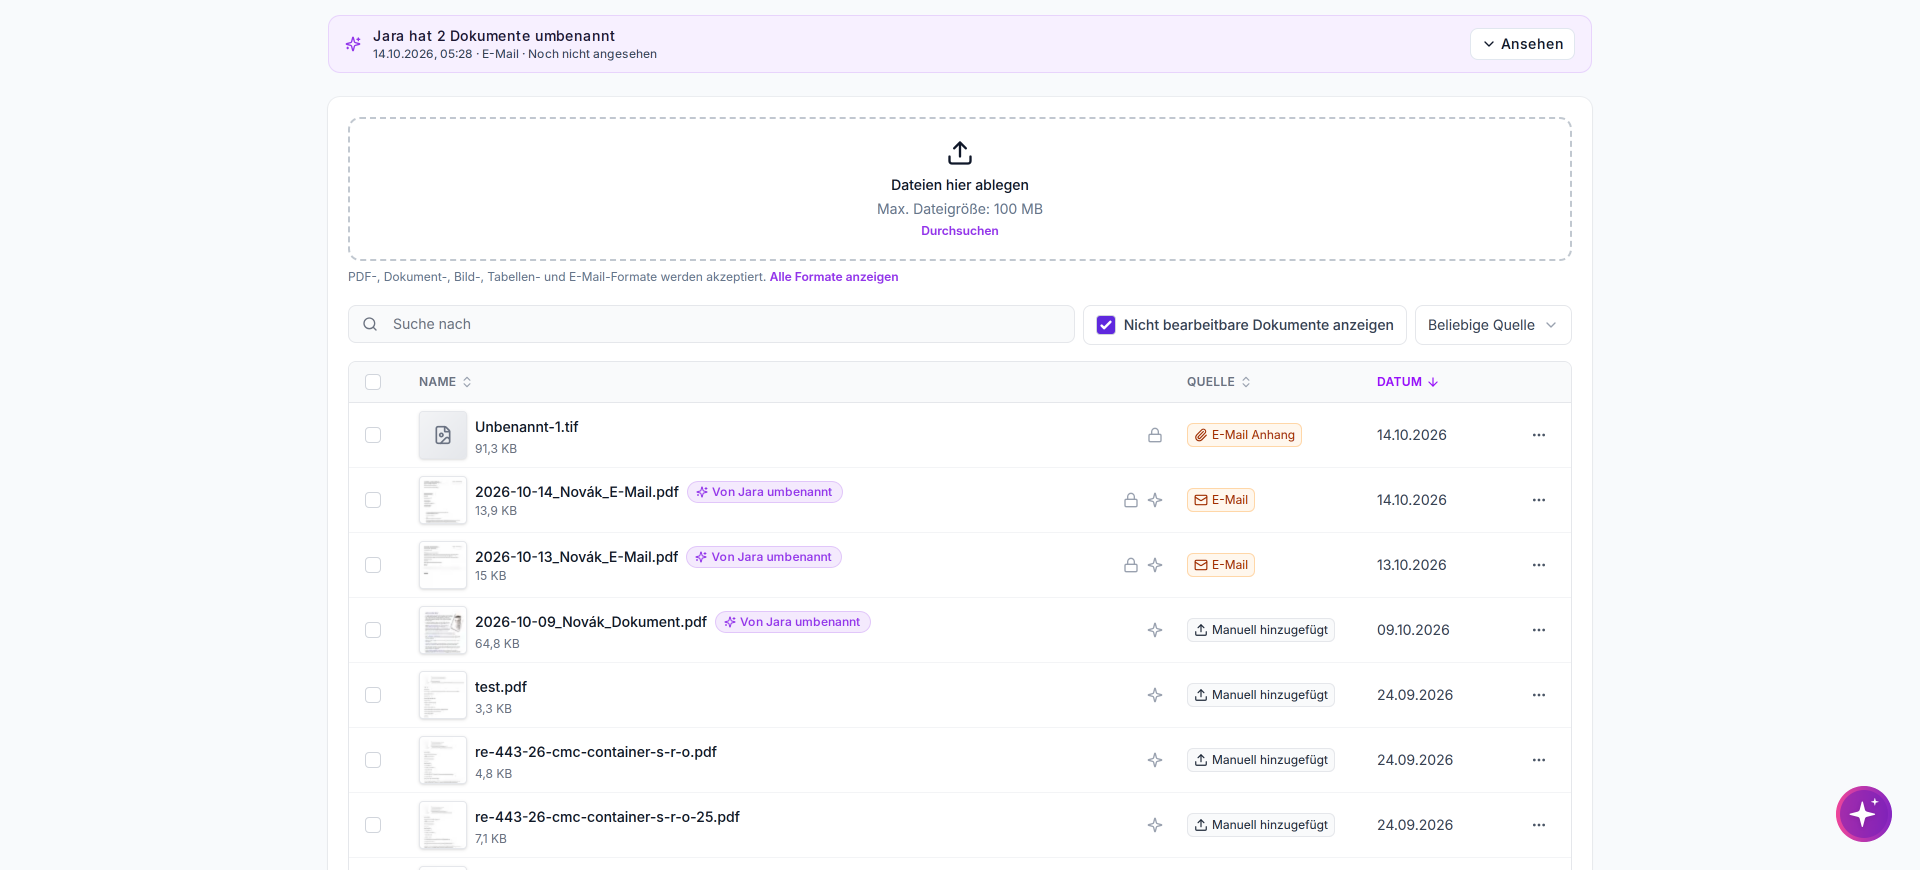1920x870 pixels.
Task: Click sparkle icon for re-443-26-cmc-container-s-r-o.pdf
Action: pos(1155,760)
